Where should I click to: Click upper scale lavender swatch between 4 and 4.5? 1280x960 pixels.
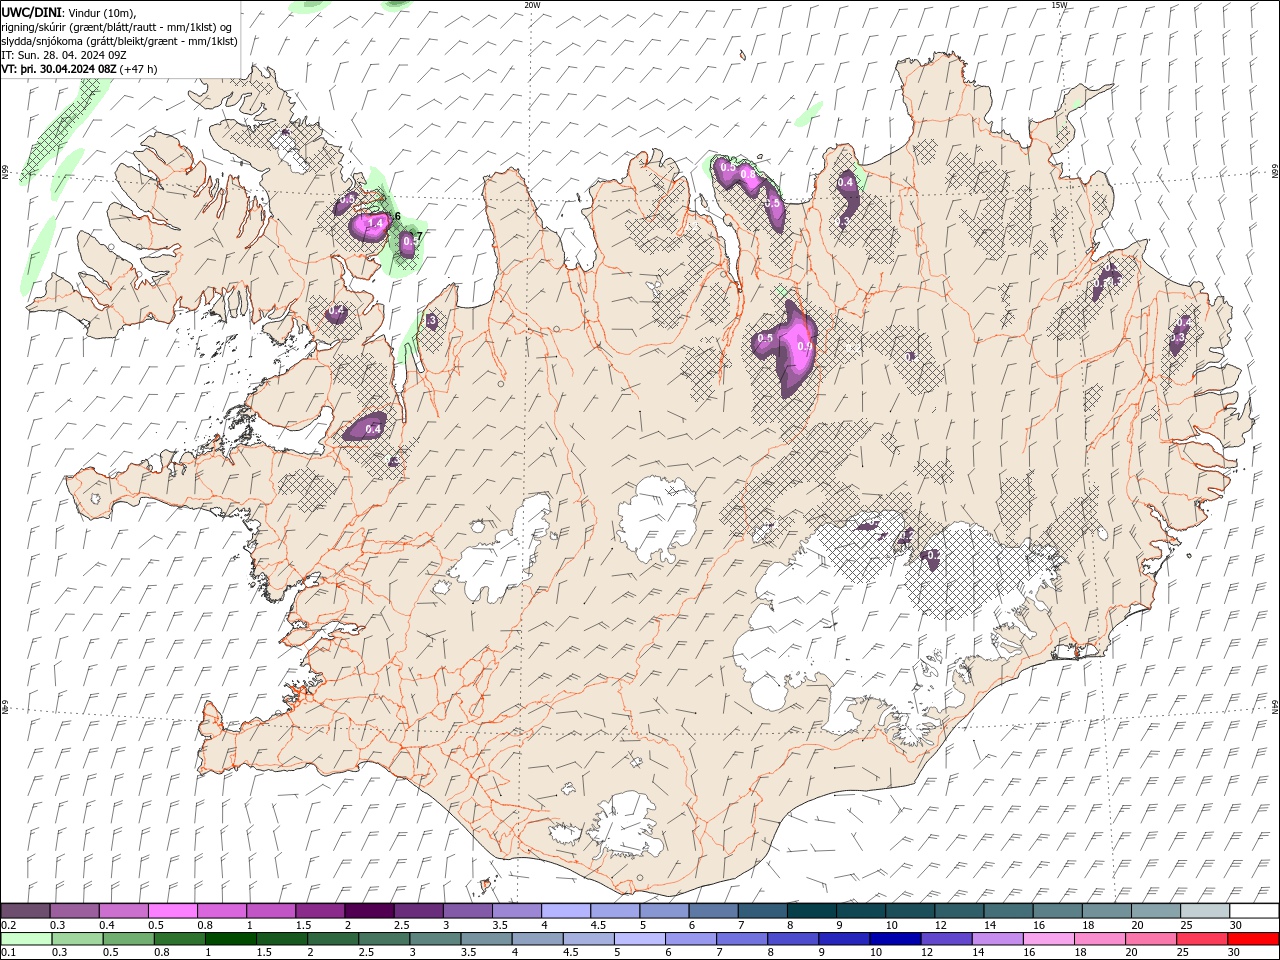(565, 911)
